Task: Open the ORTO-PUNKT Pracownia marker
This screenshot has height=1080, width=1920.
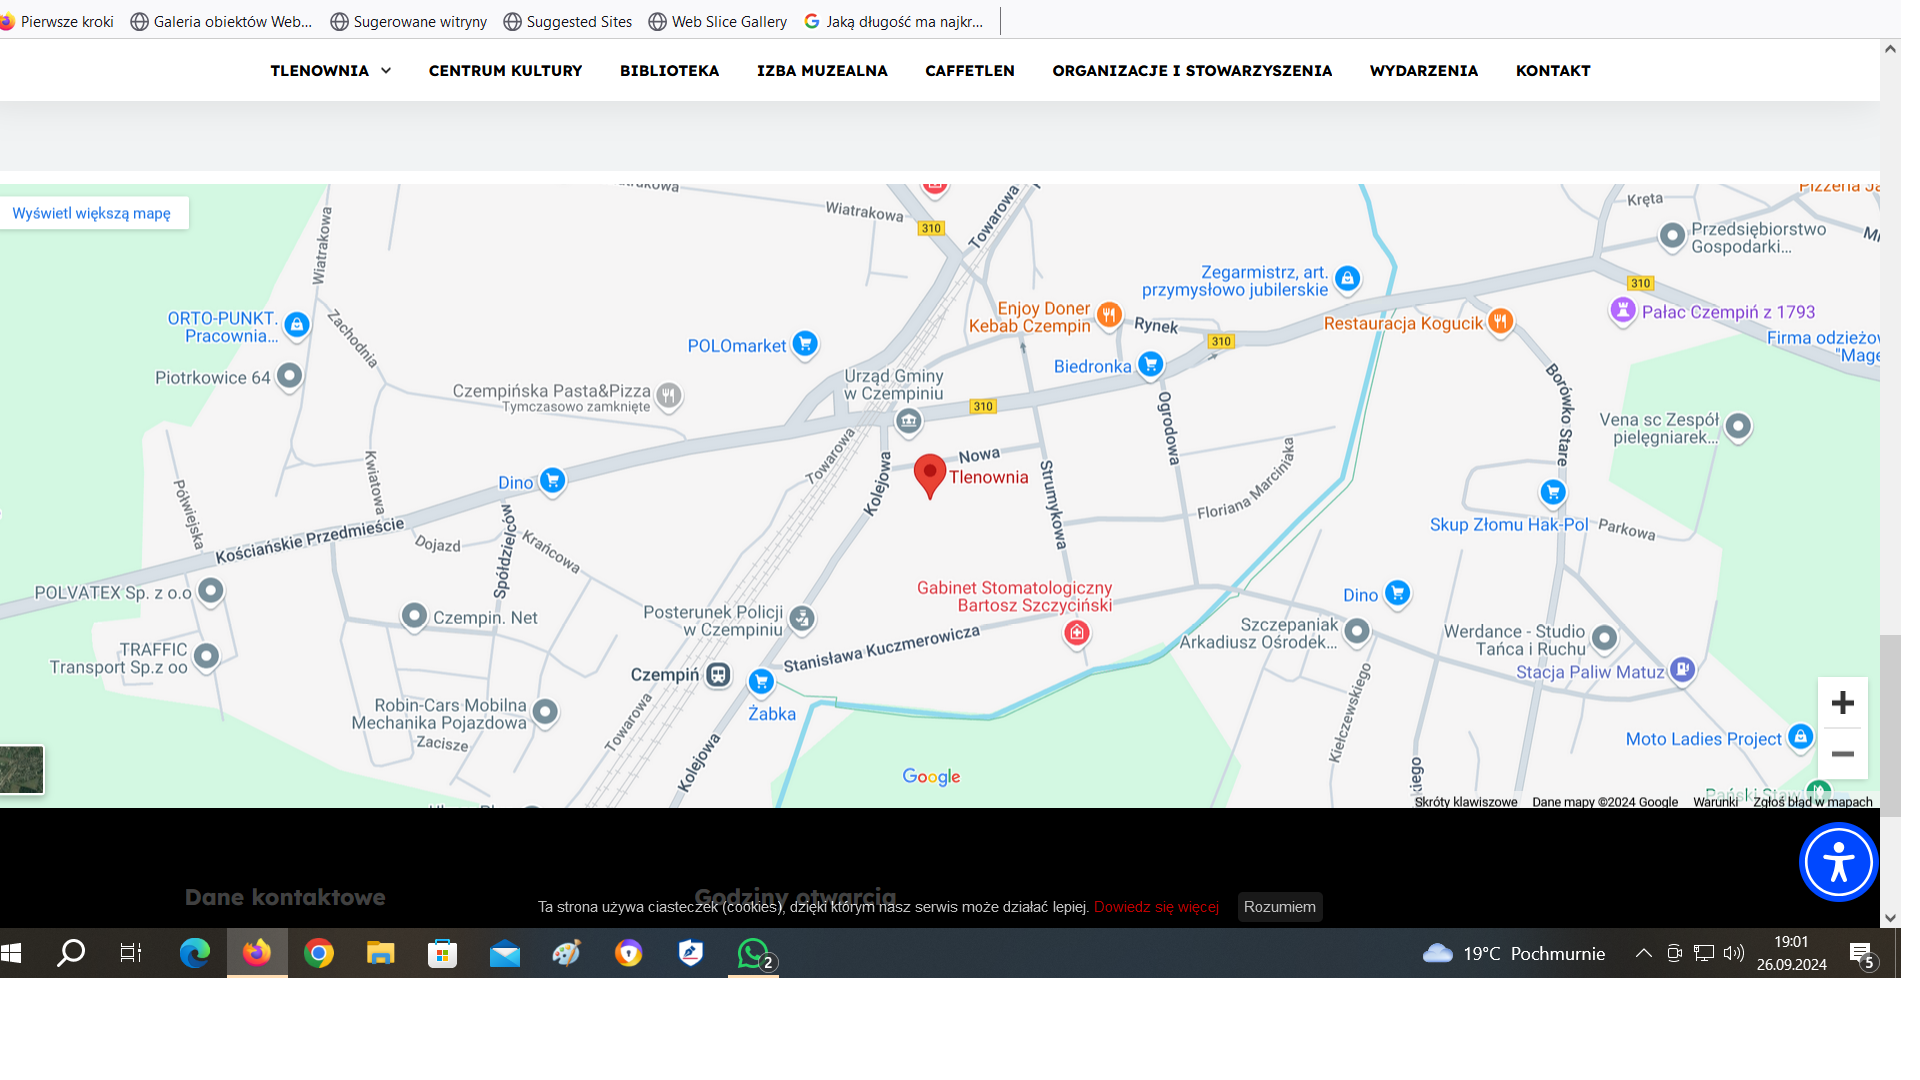Action: (x=296, y=324)
